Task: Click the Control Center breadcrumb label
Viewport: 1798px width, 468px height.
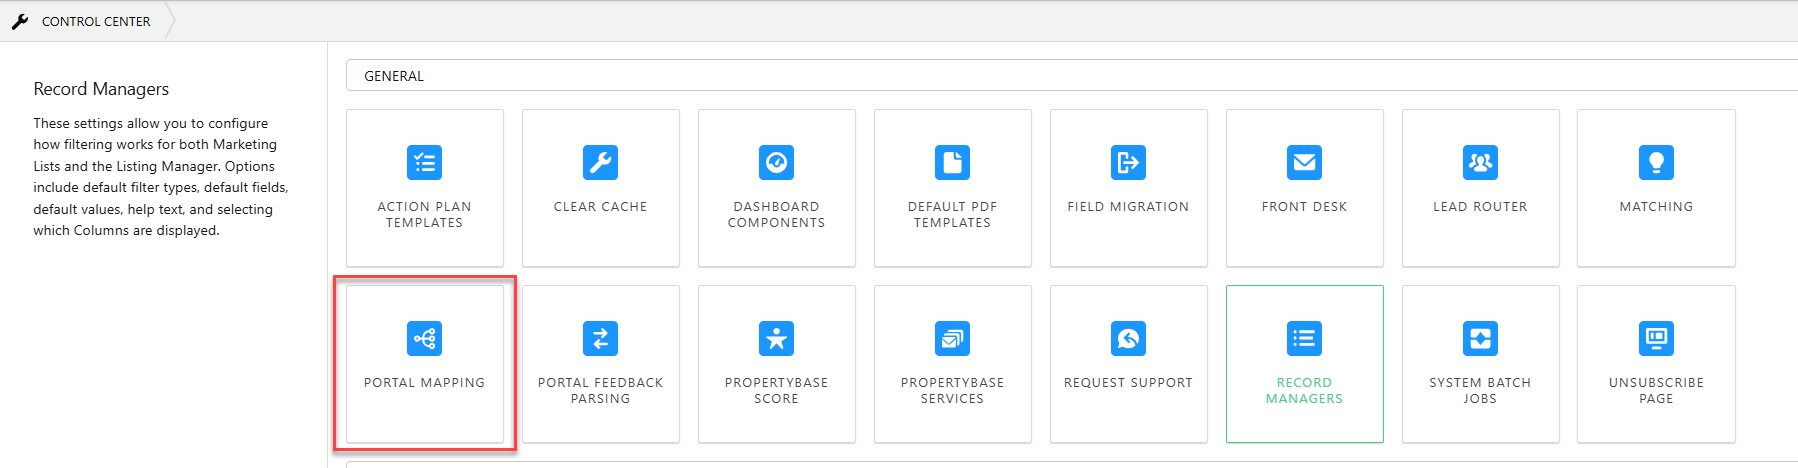Action: click(96, 21)
